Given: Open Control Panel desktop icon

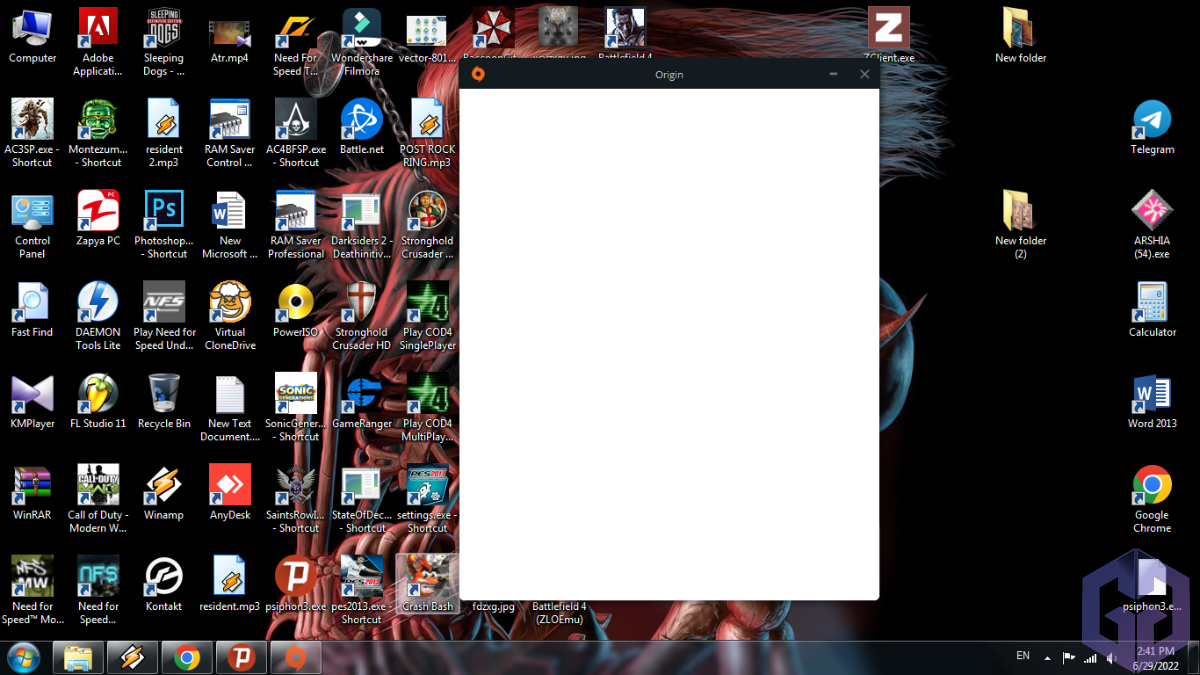Looking at the screenshot, I should tap(32, 224).
